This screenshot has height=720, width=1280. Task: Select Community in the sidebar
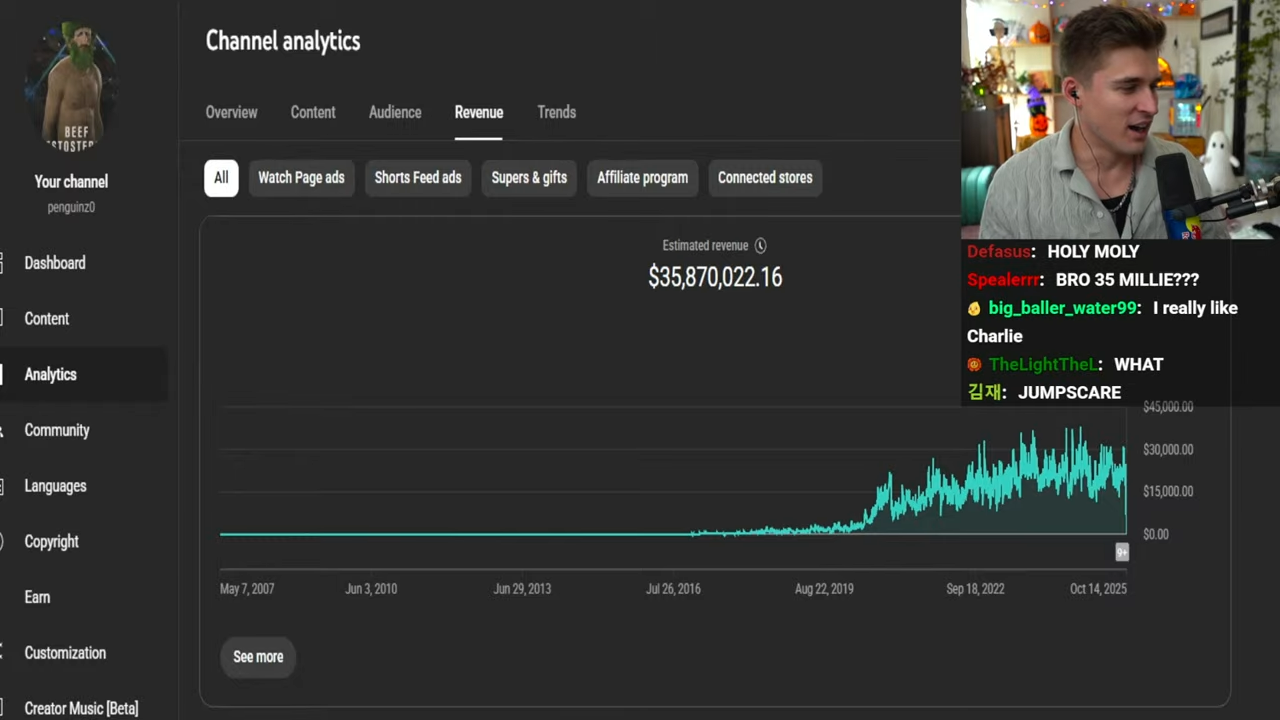click(x=57, y=430)
